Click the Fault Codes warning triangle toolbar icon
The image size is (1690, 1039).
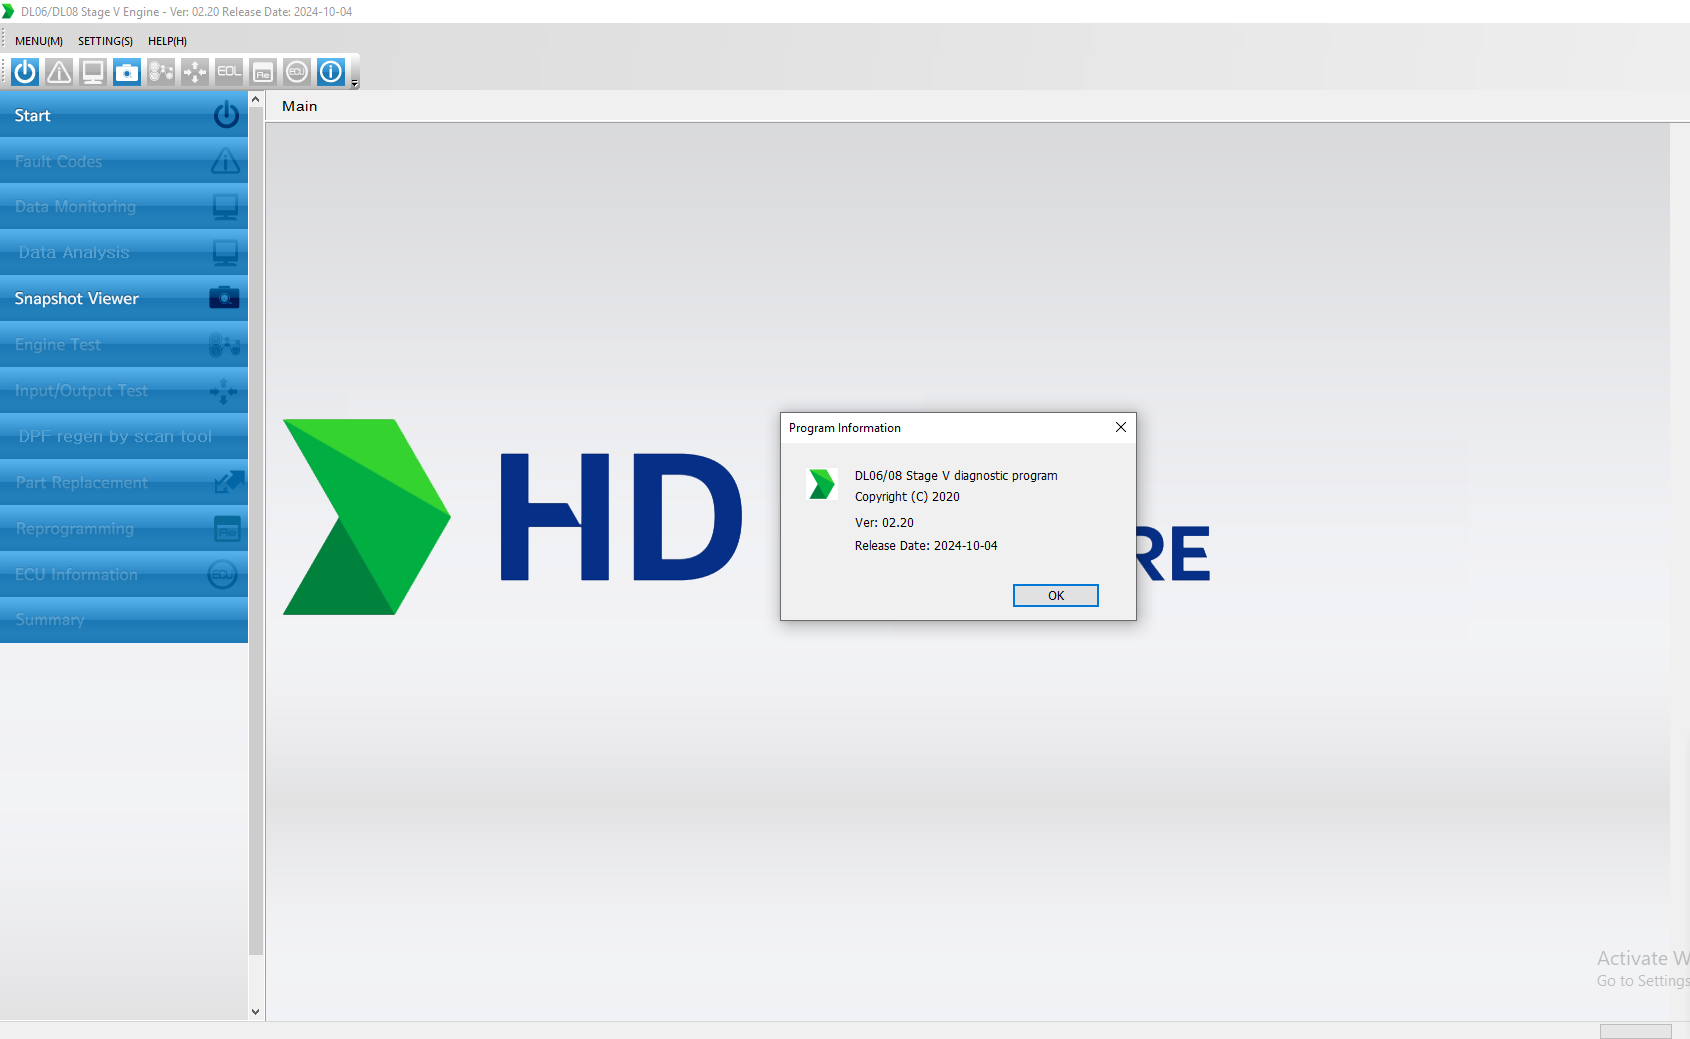59,72
